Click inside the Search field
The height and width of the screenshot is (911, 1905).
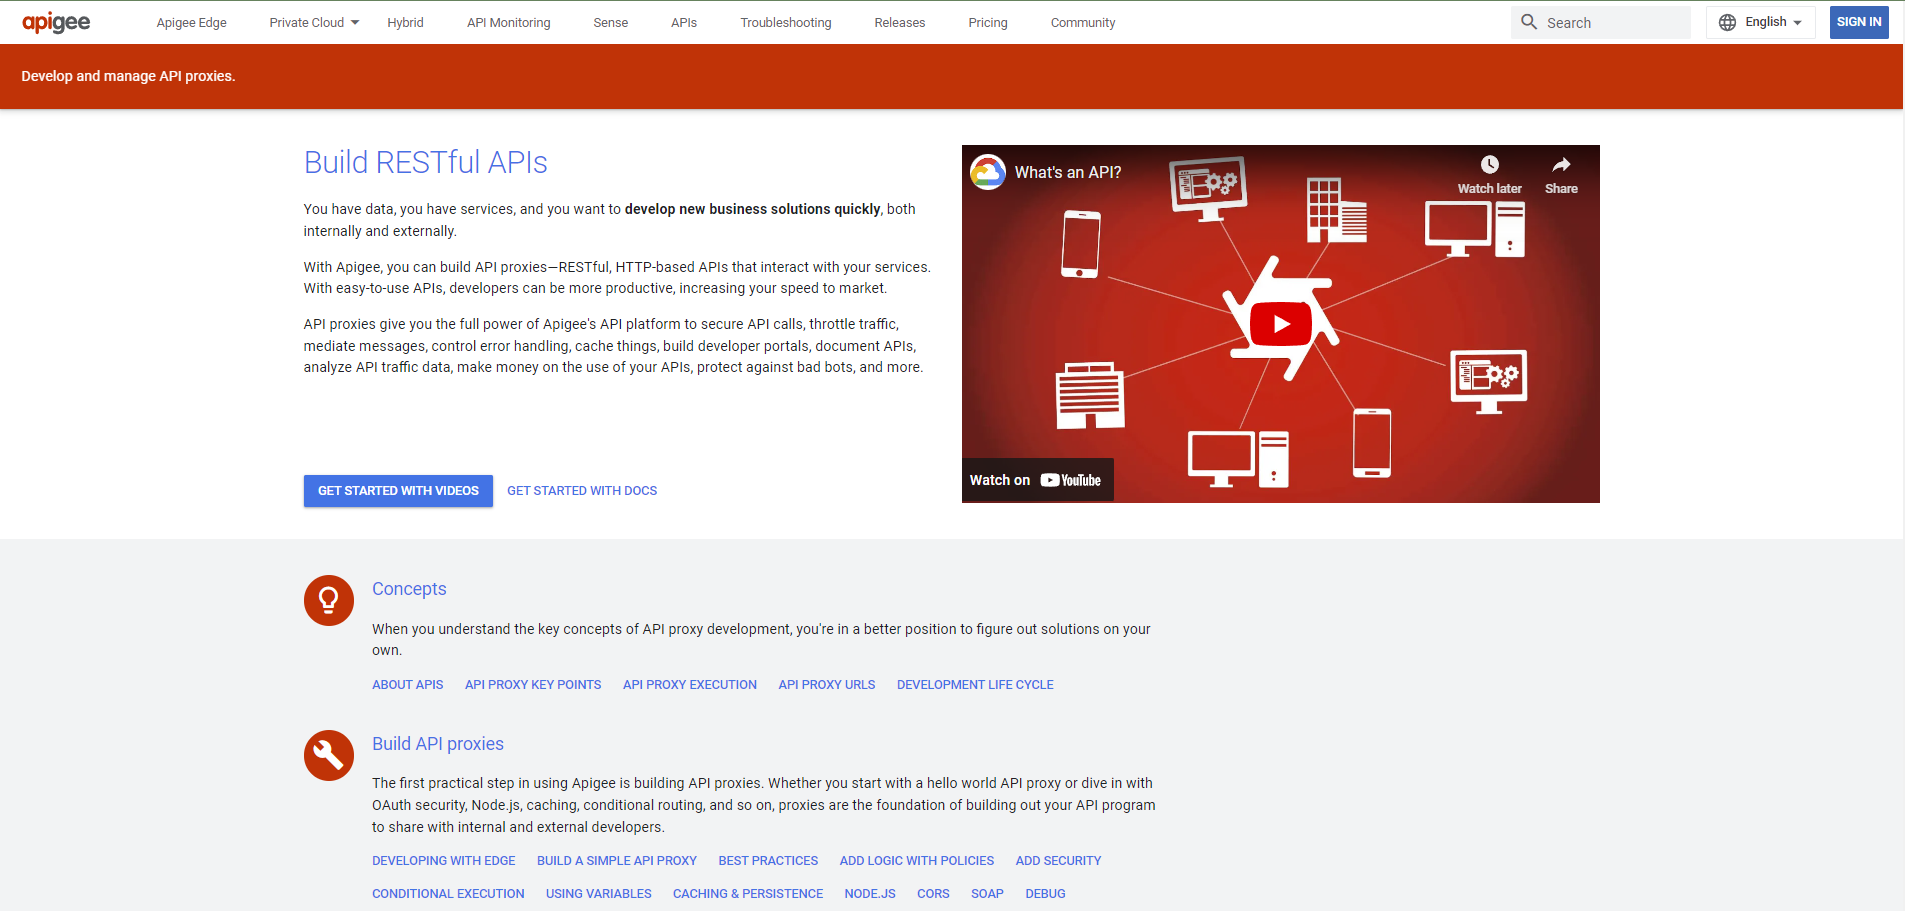tap(1610, 21)
